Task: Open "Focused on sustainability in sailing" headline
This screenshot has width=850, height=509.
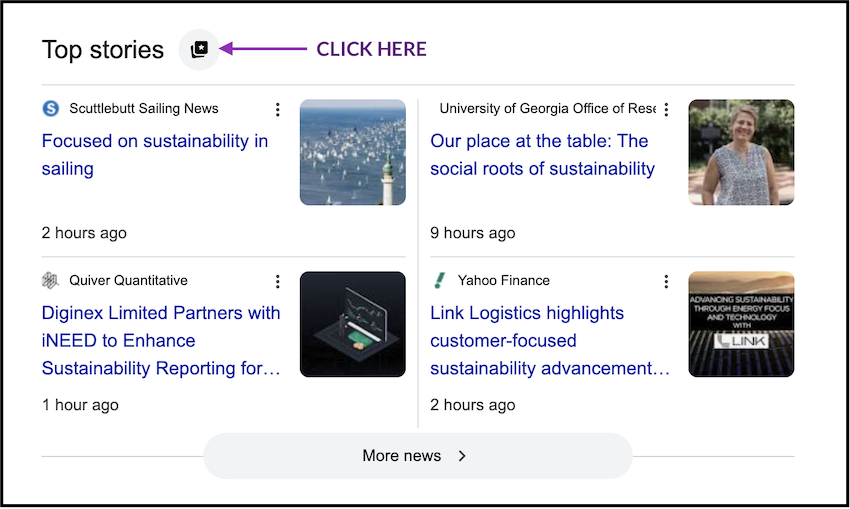Action: point(155,155)
